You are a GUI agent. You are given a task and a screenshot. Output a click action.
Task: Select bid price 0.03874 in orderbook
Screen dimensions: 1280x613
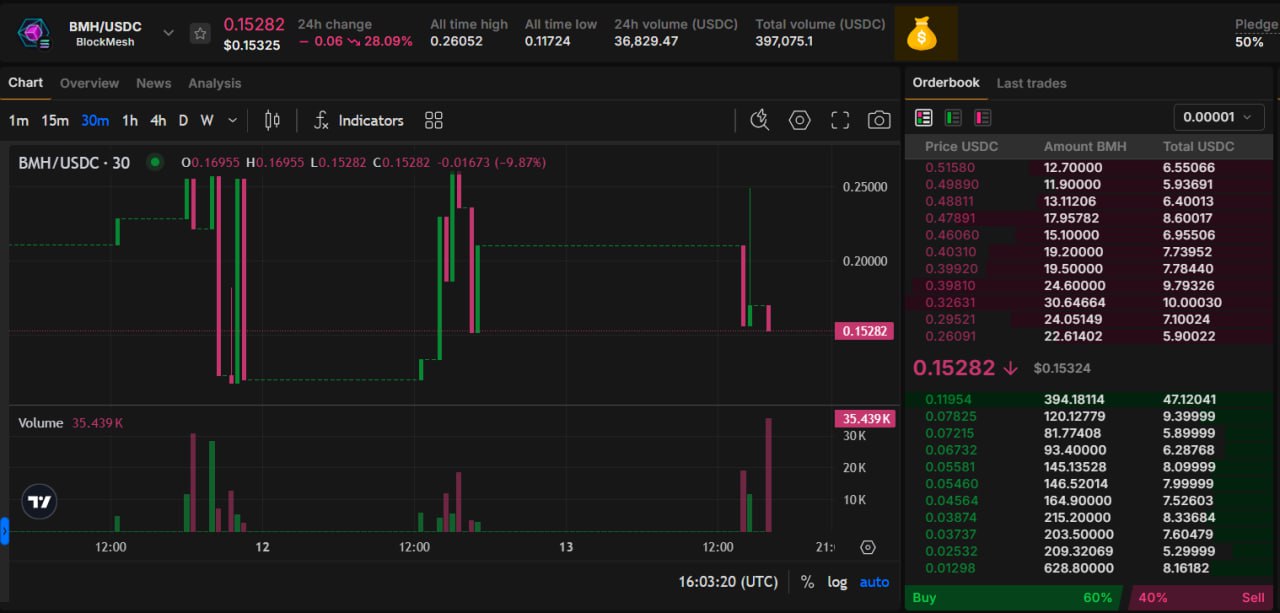tap(950, 518)
